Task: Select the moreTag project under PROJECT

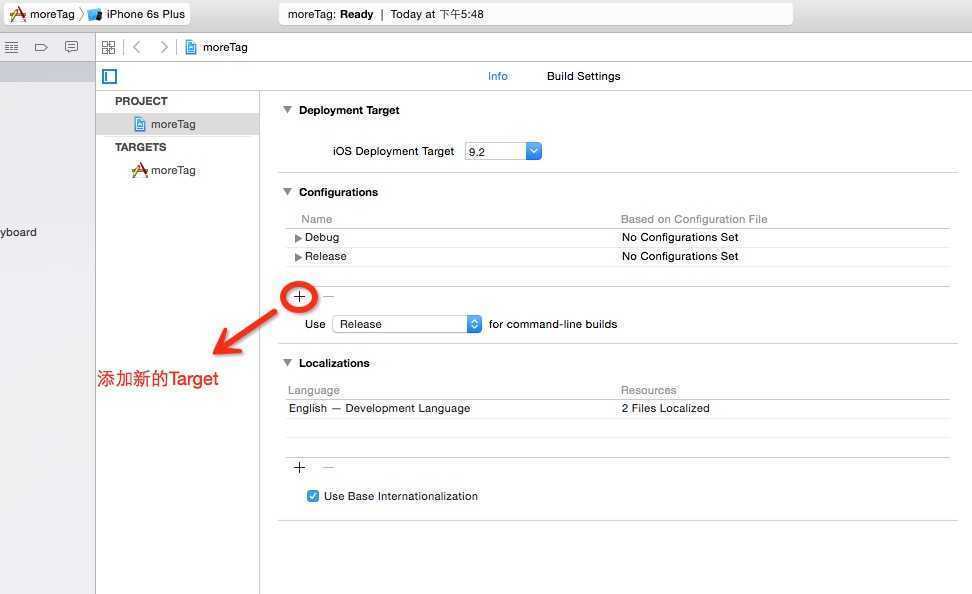Action: point(178,124)
